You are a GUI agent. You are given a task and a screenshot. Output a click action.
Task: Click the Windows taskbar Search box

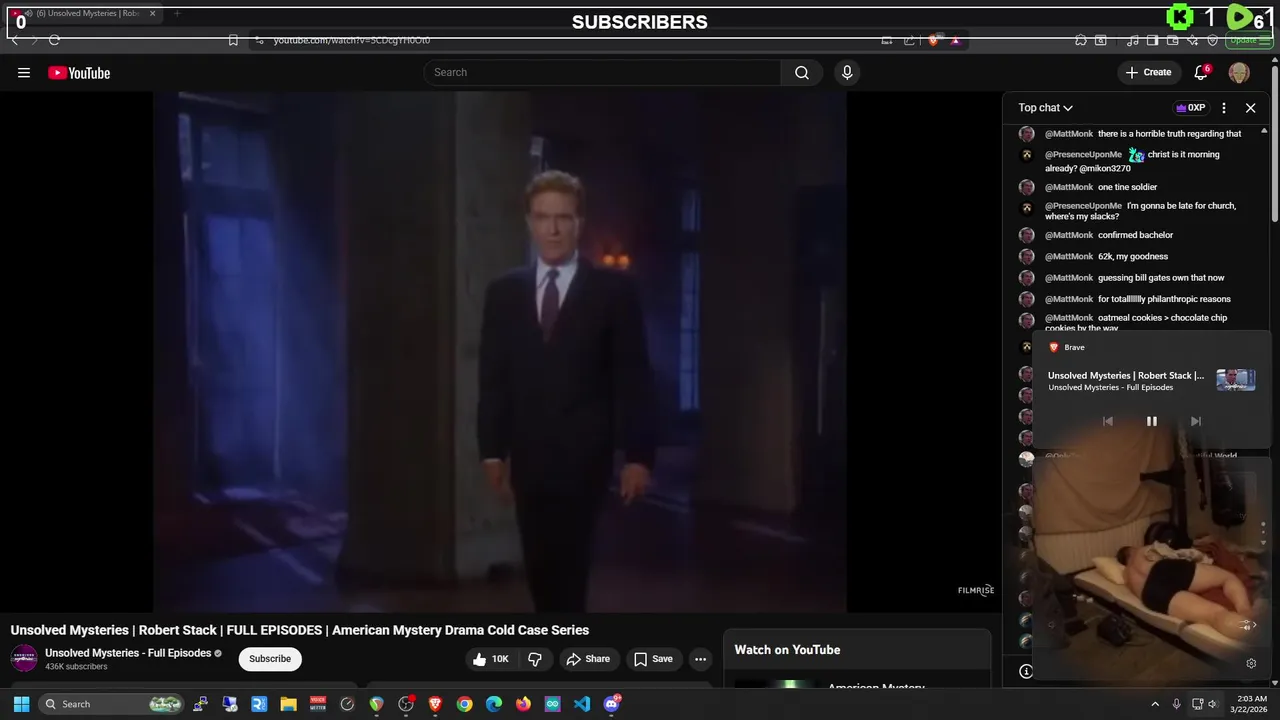112,704
